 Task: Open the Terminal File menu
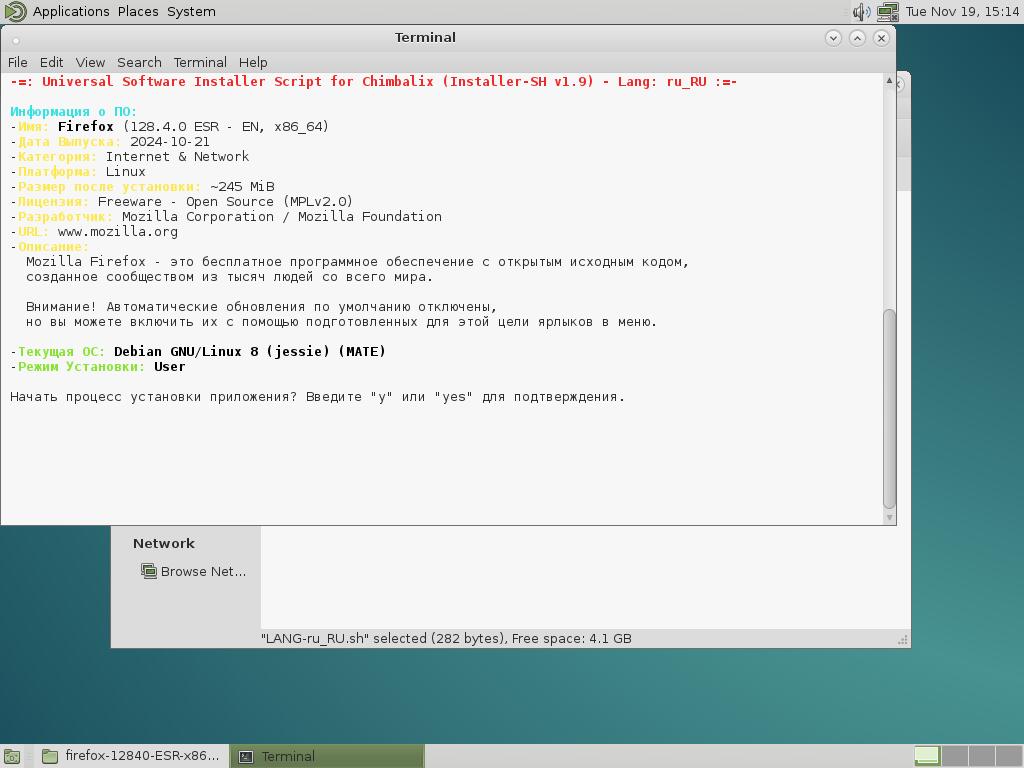pyautogui.click(x=18, y=62)
